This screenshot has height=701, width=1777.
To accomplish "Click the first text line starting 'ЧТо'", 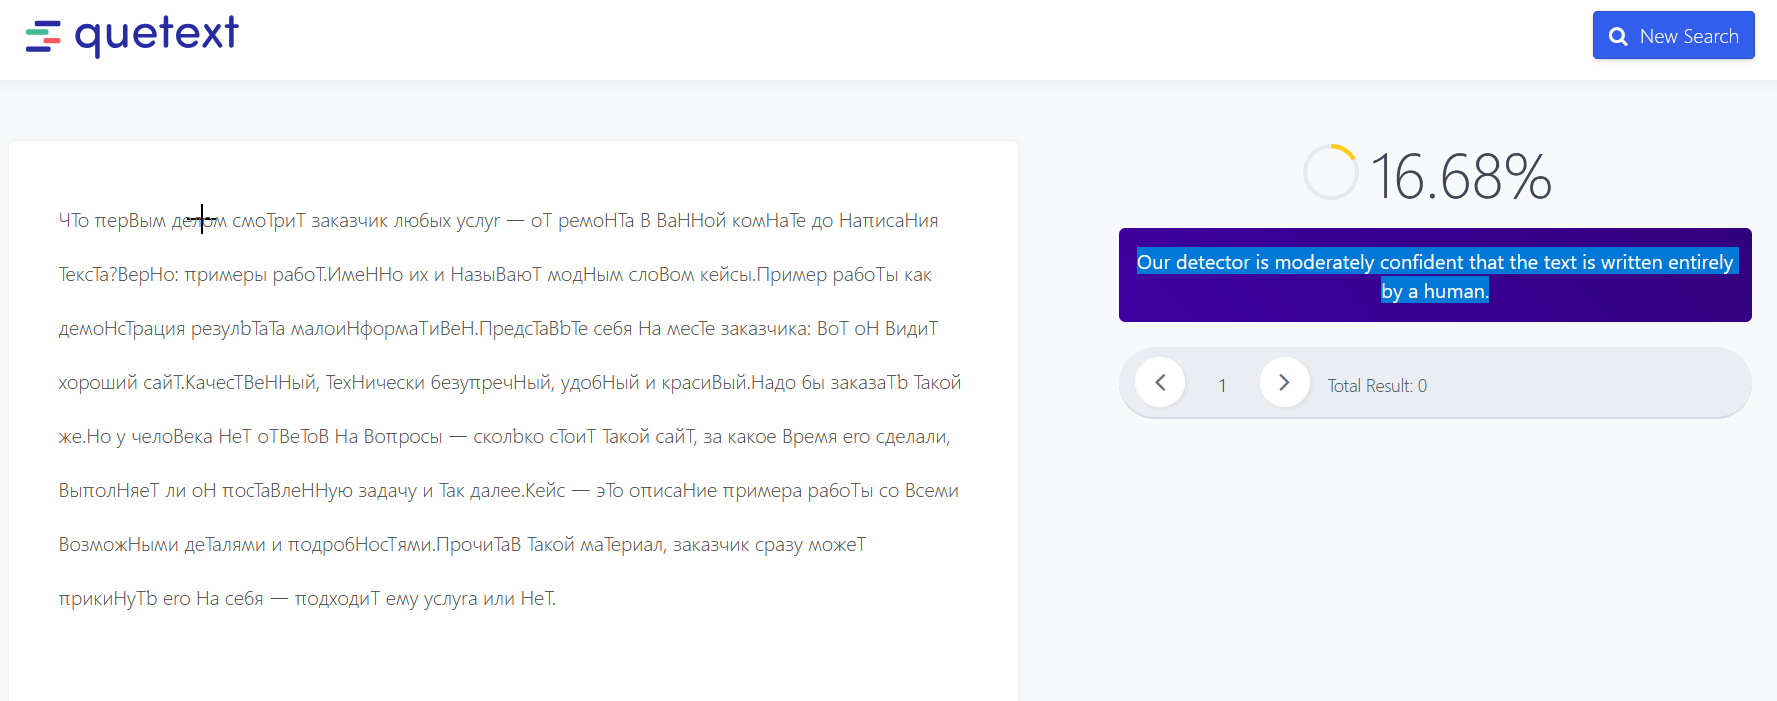I will tap(497, 221).
